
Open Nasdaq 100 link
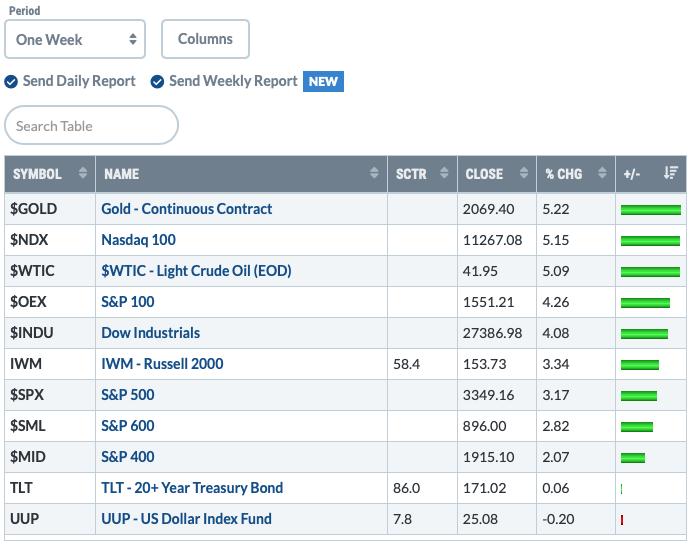139,240
